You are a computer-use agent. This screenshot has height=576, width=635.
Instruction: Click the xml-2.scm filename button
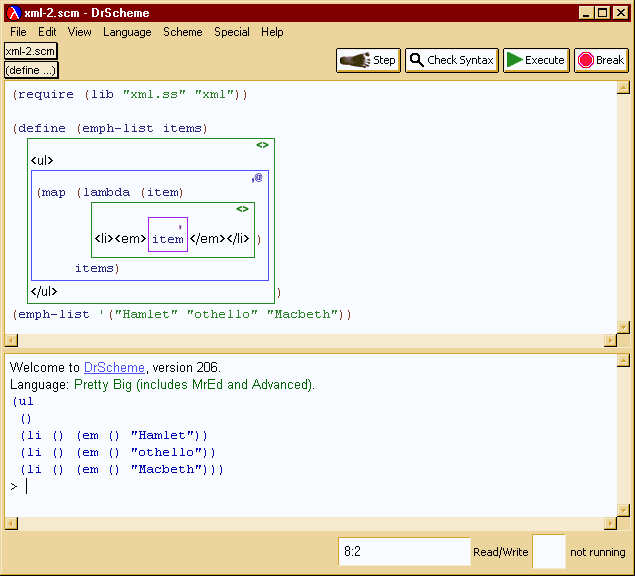tap(31, 51)
